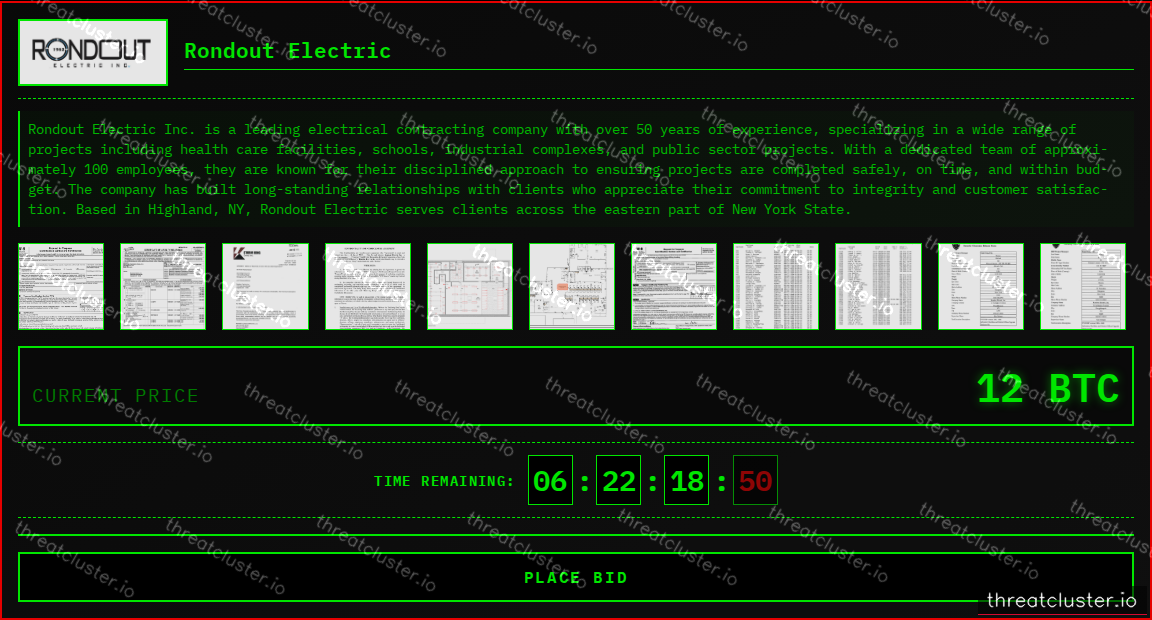The height and width of the screenshot is (620, 1152).
Task: Click the Rondout Electric heading title
Action: 287,51
